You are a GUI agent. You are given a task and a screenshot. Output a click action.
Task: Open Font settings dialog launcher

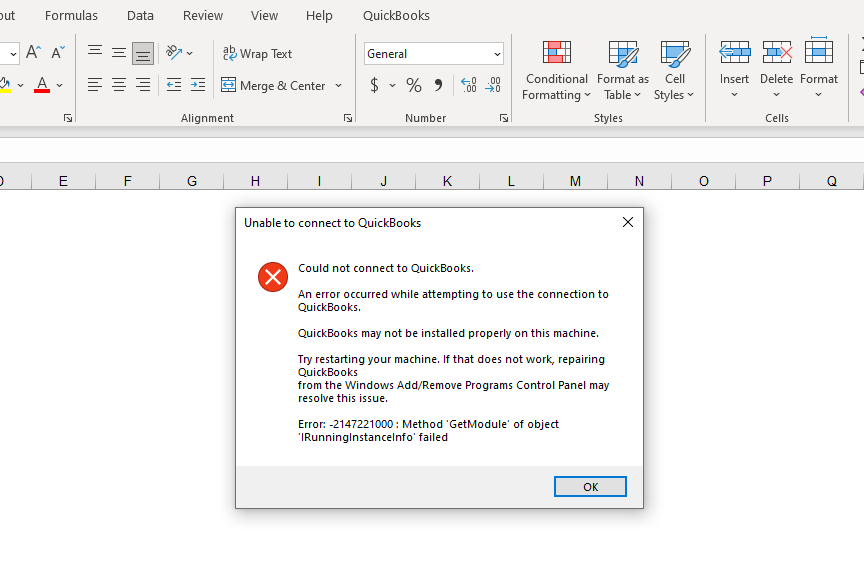tap(68, 118)
